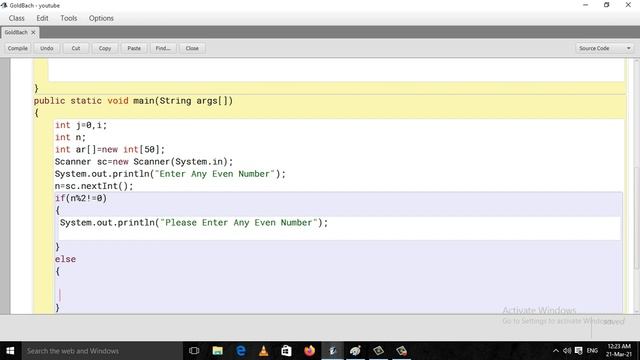Click the Compile button
This screenshot has height=360, width=640.
pos(18,48)
